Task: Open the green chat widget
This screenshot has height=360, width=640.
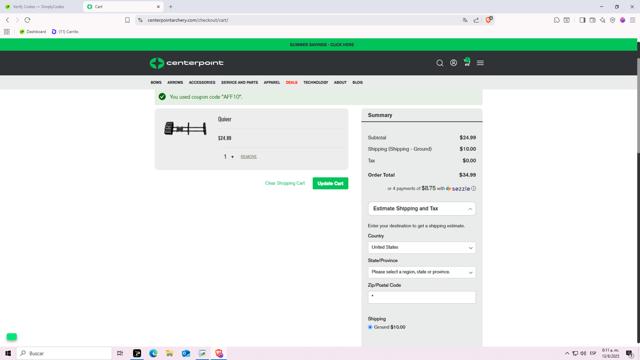Action: pos(12,337)
